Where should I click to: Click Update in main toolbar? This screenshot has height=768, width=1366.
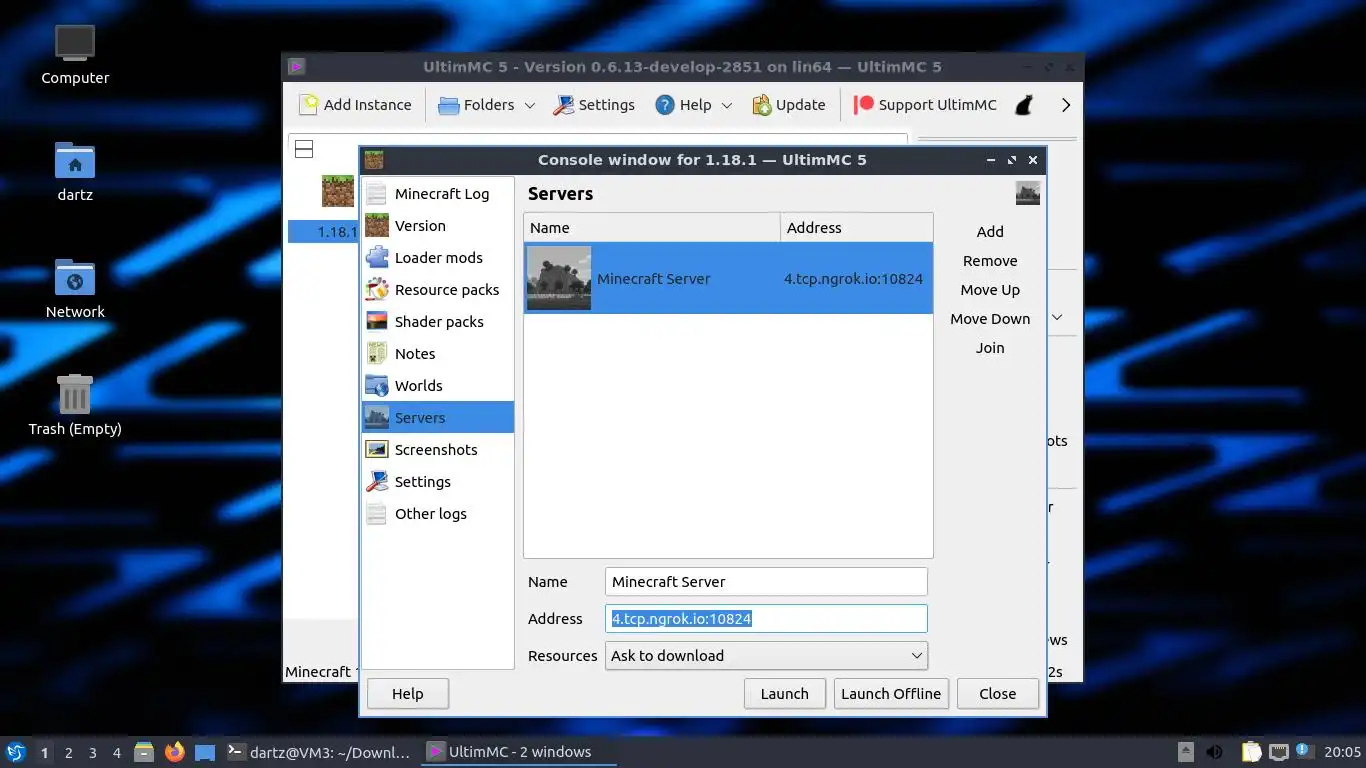point(789,105)
